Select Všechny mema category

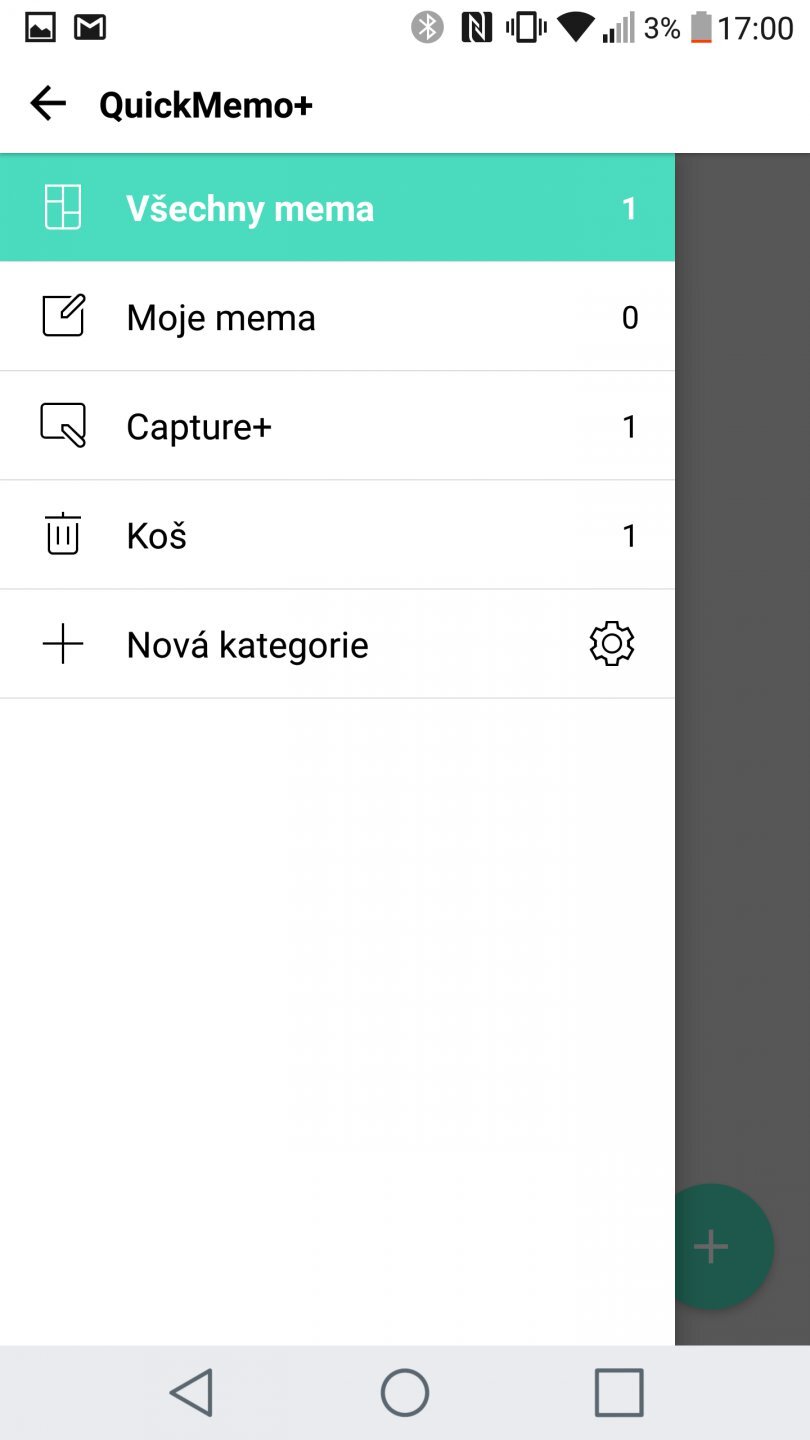click(x=250, y=208)
